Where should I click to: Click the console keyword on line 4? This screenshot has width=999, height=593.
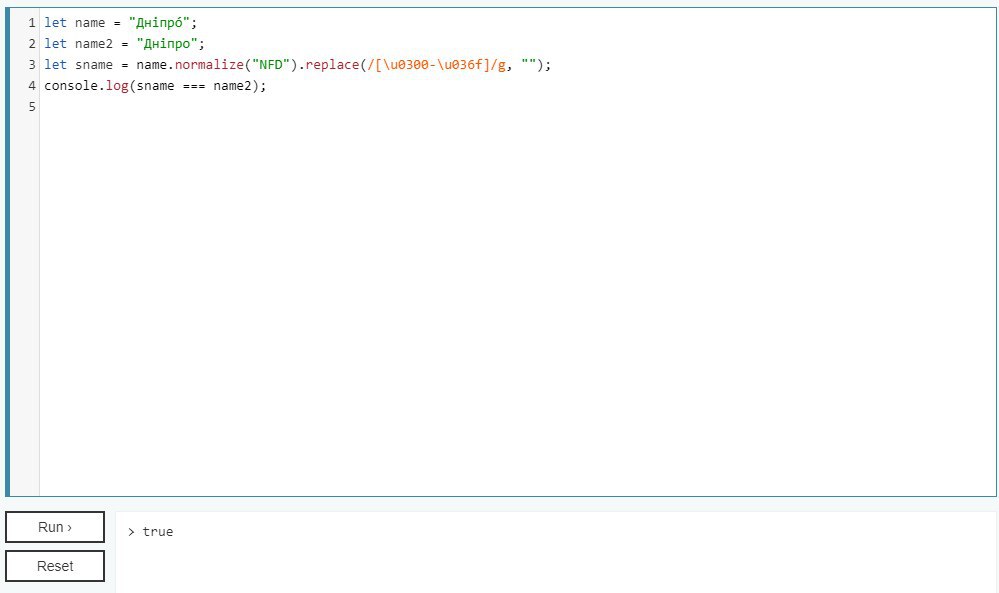point(71,86)
